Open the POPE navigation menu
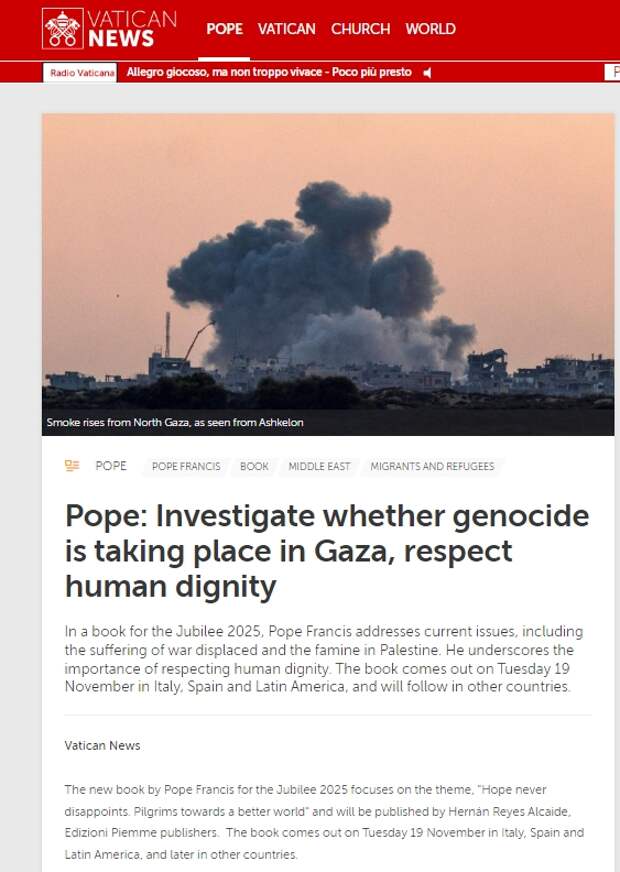620x872 pixels. (224, 29)
